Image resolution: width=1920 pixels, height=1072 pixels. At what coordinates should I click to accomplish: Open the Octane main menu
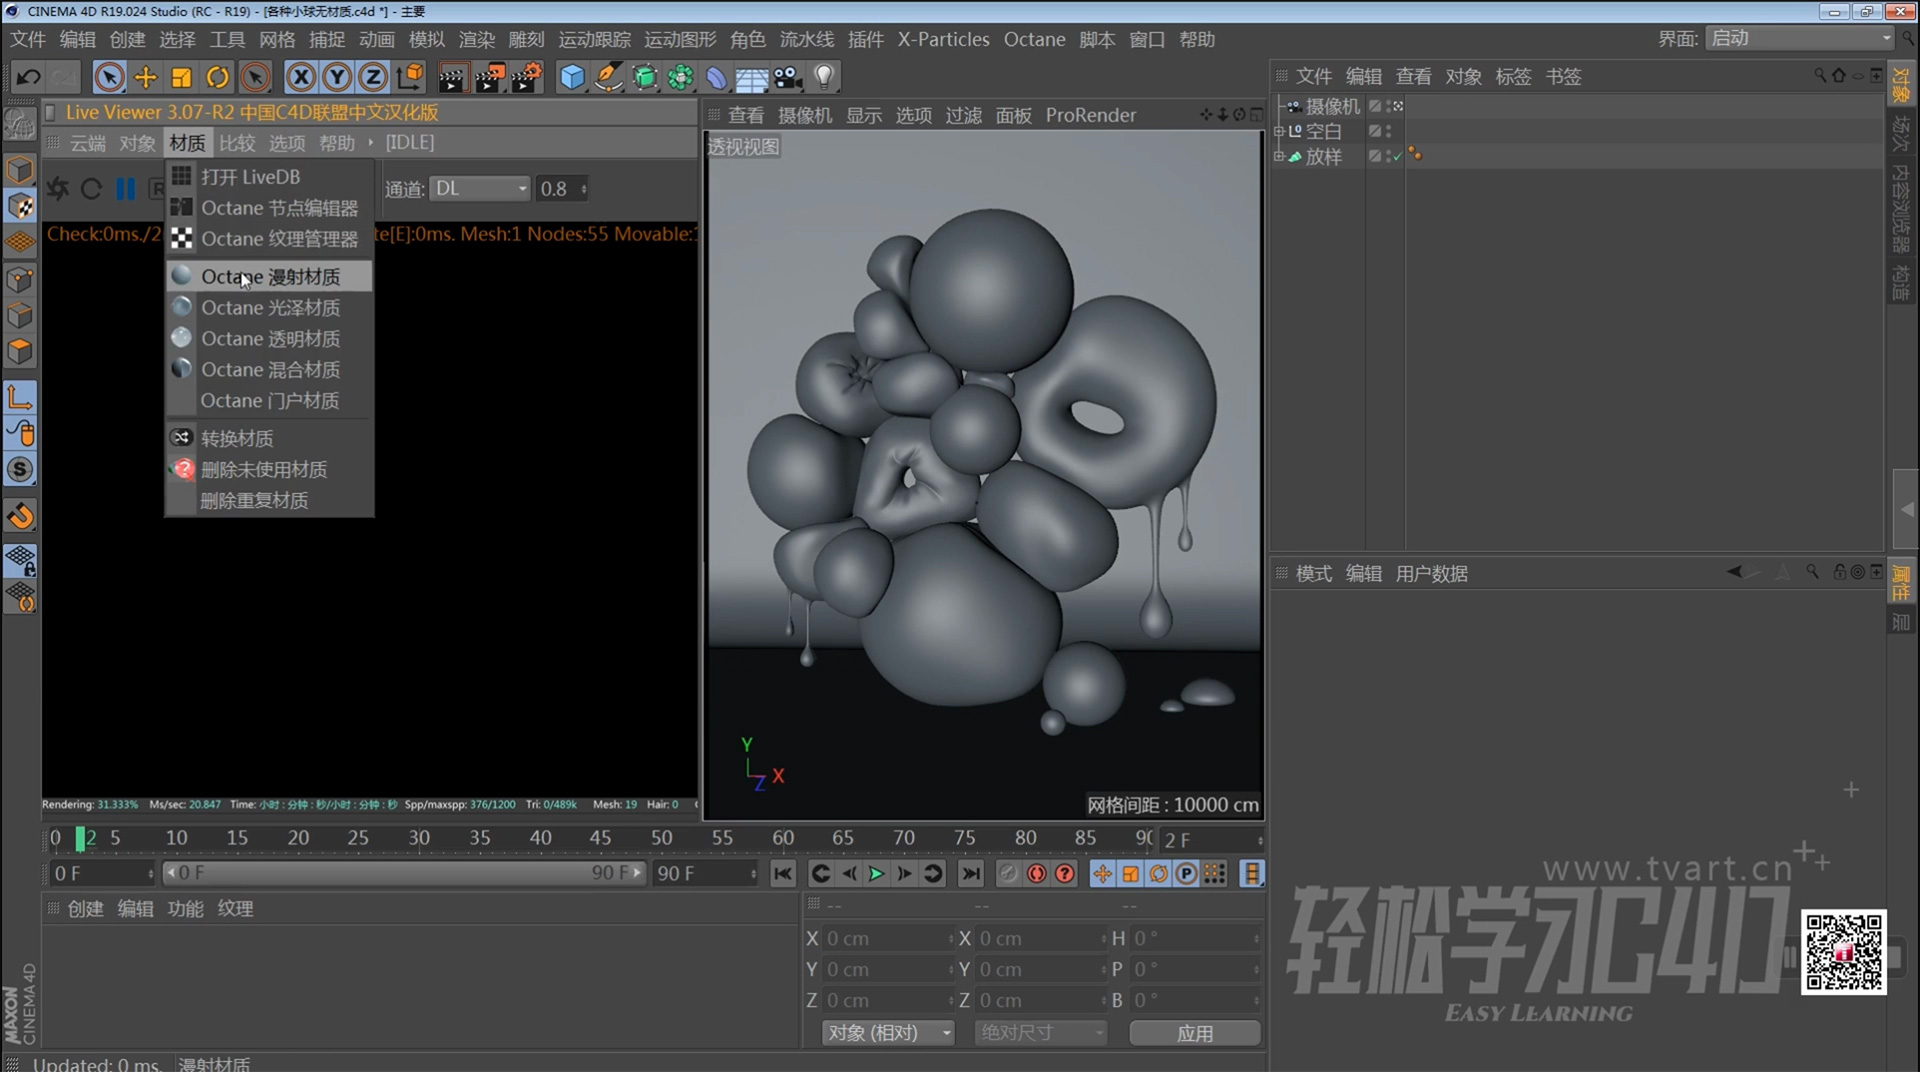[x=1034, y=39]
